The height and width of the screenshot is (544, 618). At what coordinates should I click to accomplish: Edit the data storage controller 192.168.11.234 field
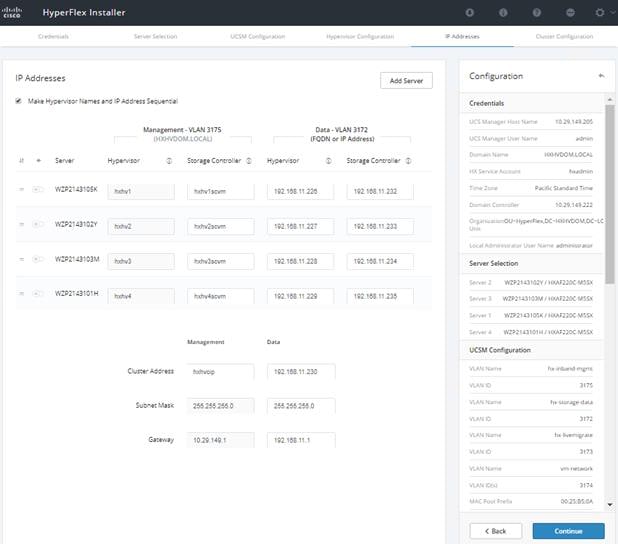(x=380, y=261)
